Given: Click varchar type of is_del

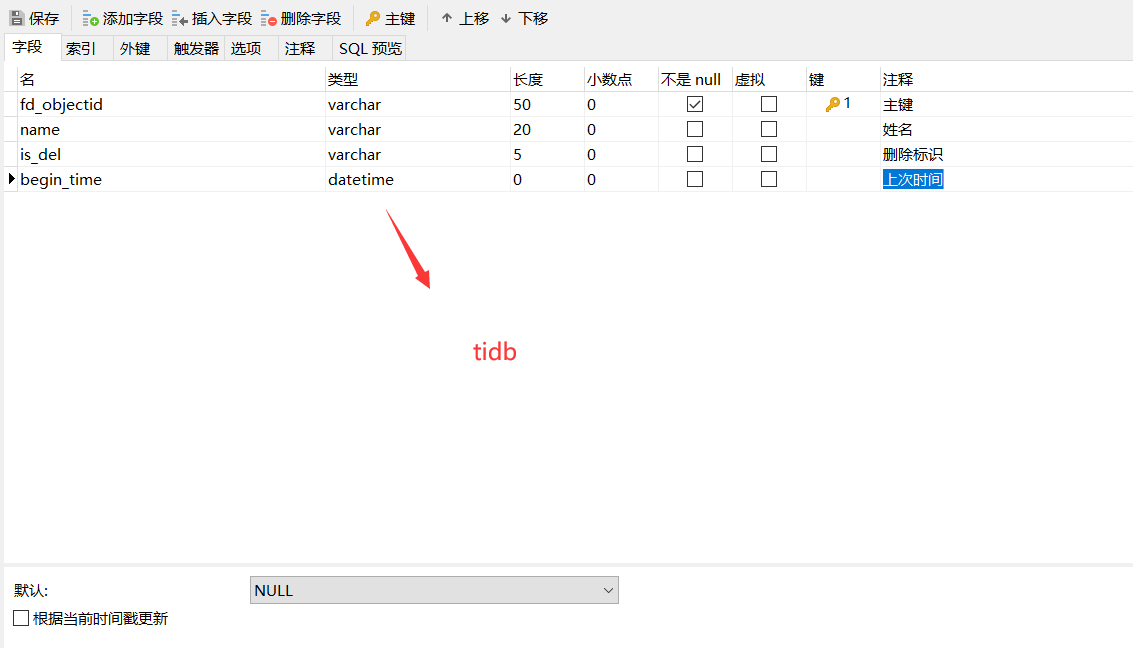Looking at the screenshot, I should click(x=354, y=155).
